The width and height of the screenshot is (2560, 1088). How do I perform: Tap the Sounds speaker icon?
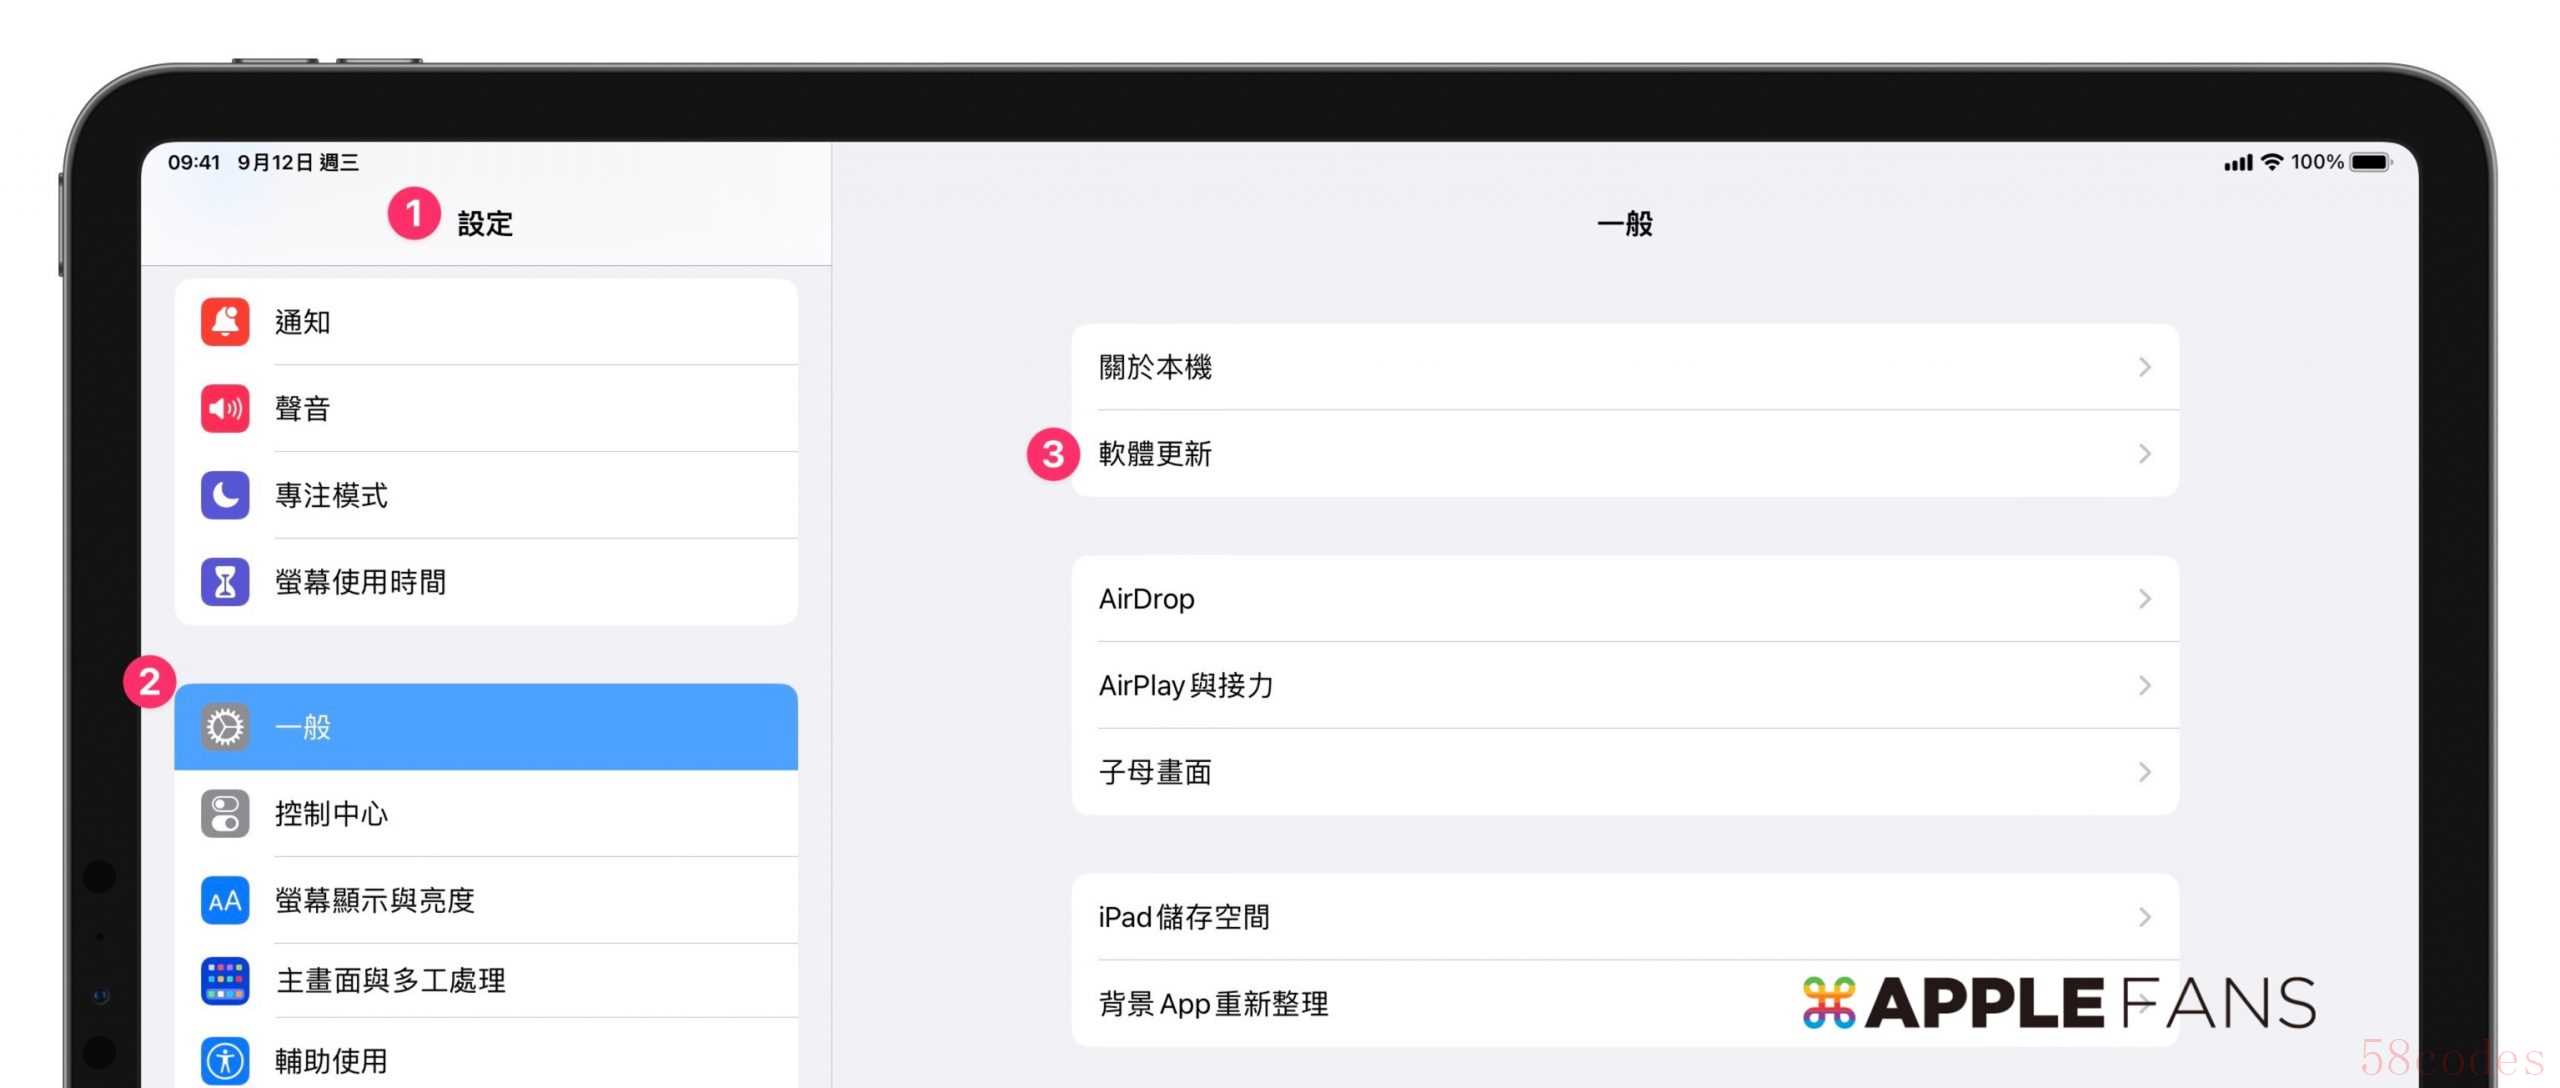225,408
